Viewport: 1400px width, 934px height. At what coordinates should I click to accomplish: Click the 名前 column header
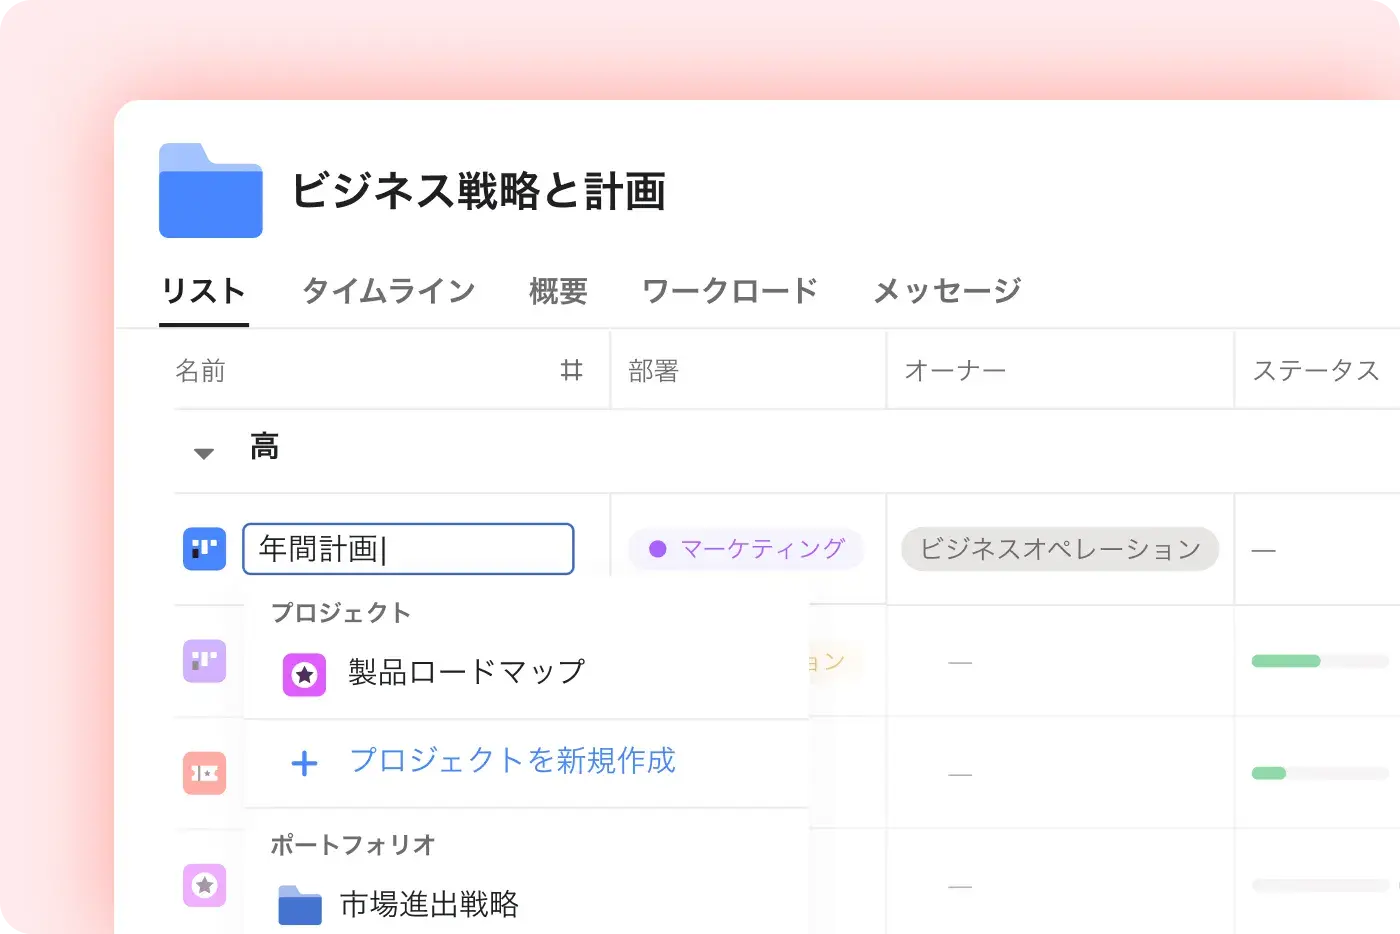[x=201, y=371]
